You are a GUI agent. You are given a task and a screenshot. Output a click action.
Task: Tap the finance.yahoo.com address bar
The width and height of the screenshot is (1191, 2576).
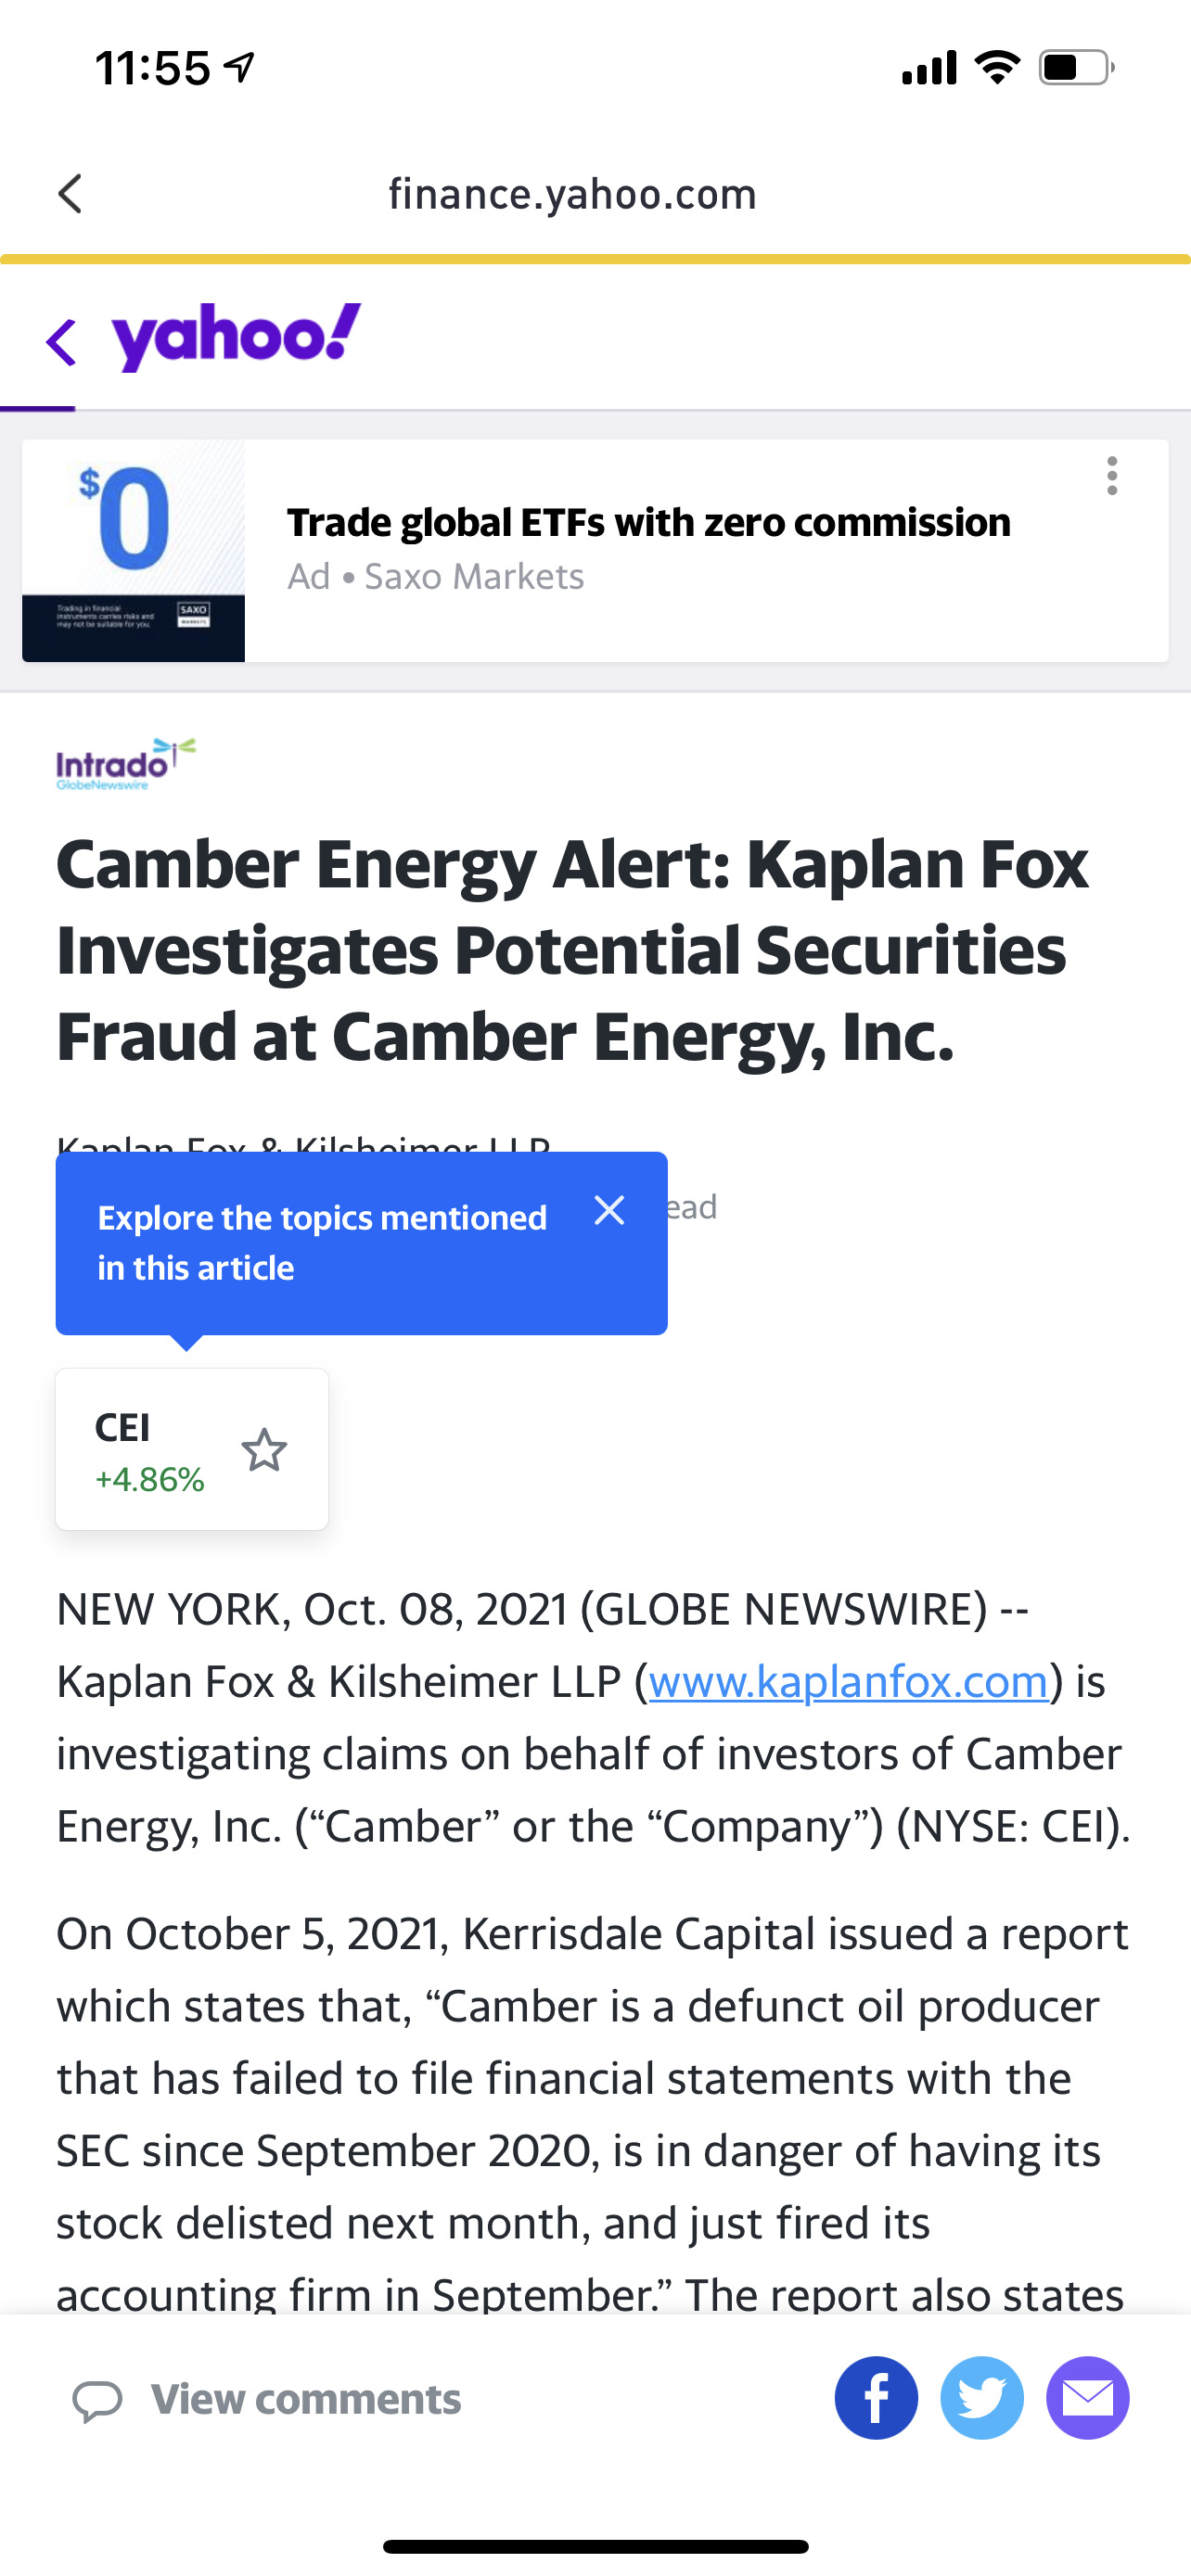[x=572, y=194]
